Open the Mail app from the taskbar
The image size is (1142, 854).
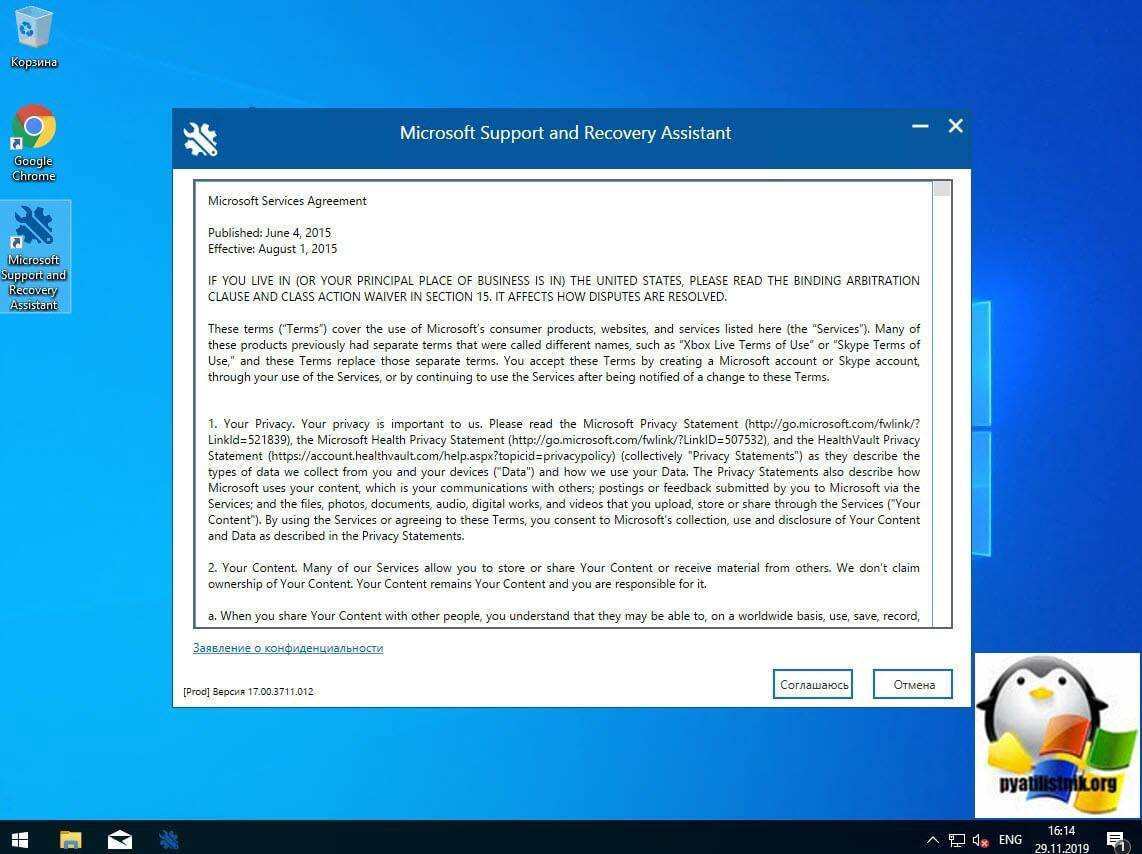(119, 839)
